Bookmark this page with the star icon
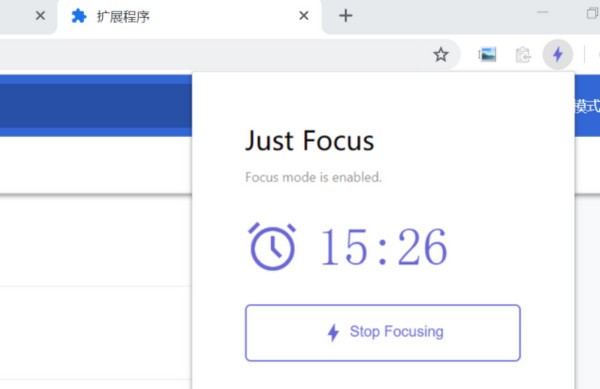 coord(441,54)
